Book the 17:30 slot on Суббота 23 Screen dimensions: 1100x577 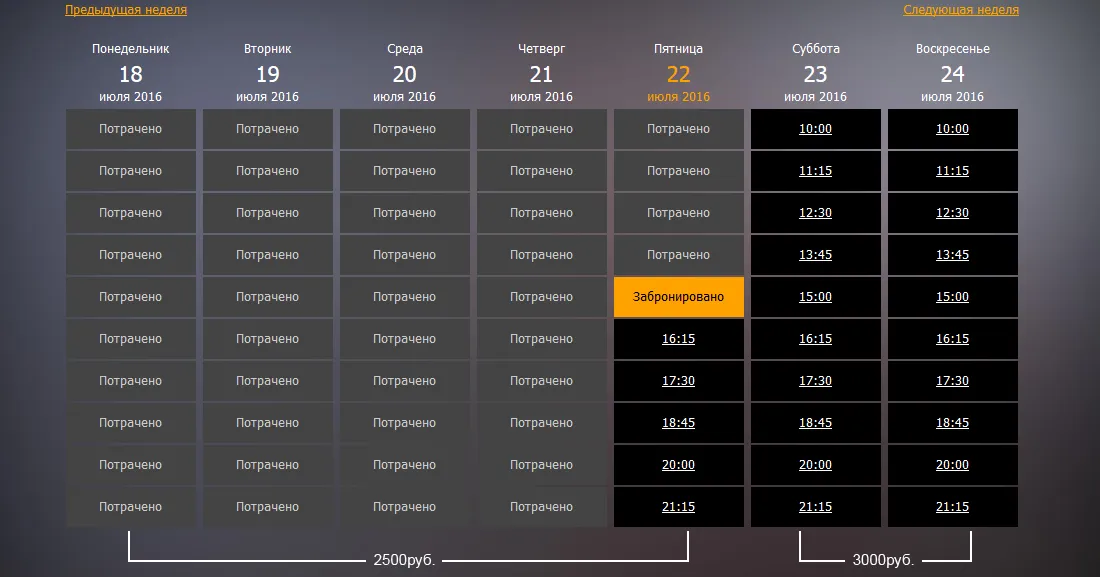[815, 381]
